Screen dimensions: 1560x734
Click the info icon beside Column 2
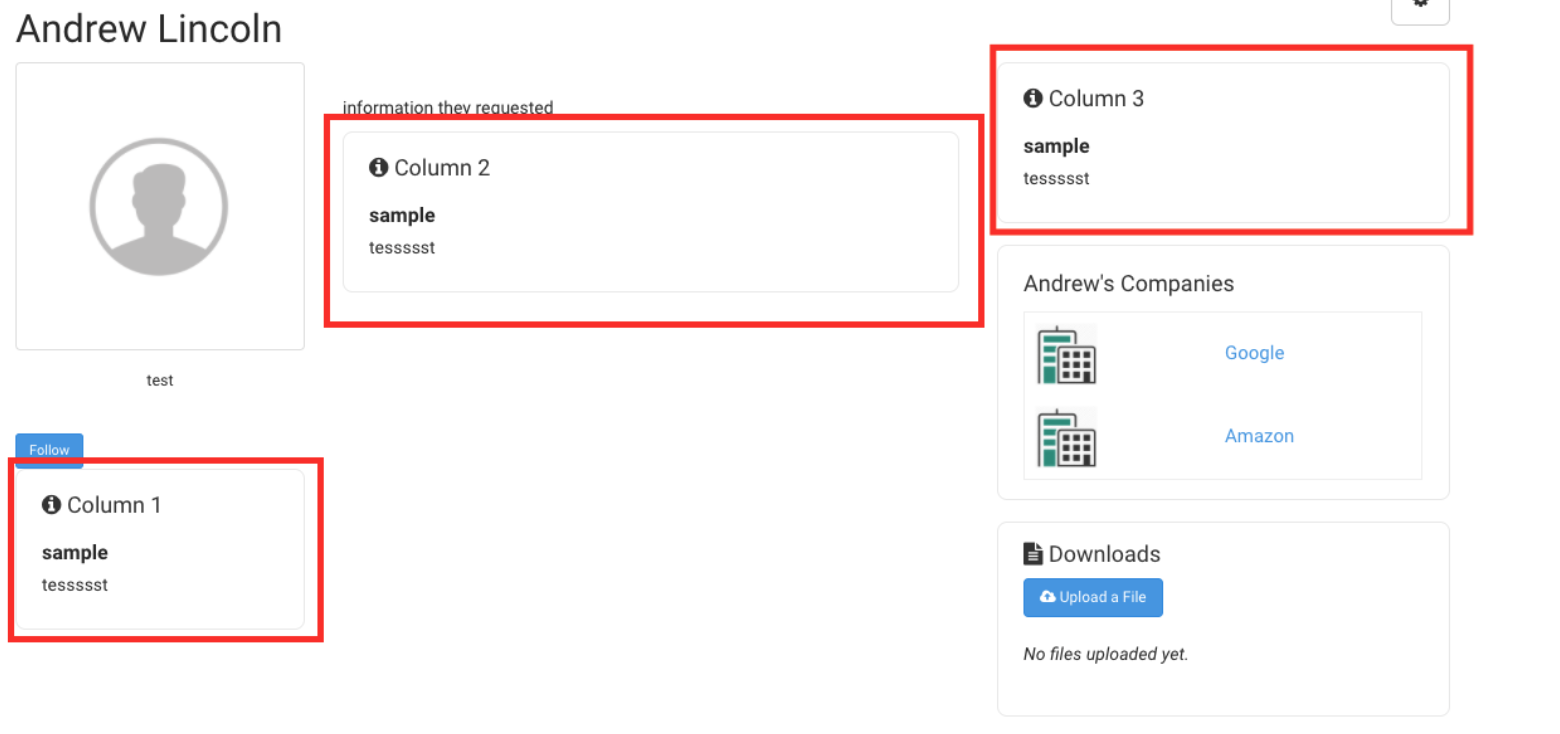pos(378,168)
